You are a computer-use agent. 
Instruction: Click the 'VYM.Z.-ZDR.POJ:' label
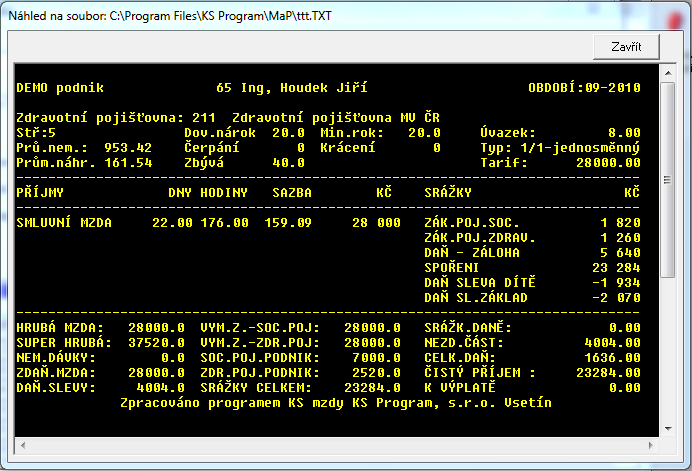click(x=260, y=343)
